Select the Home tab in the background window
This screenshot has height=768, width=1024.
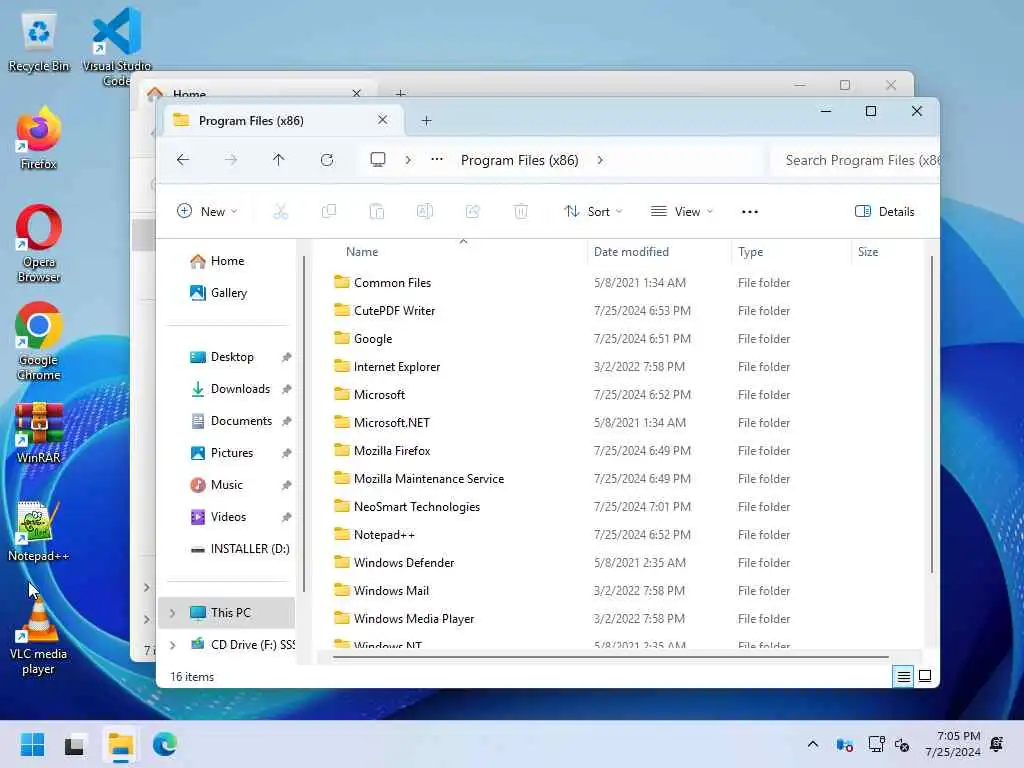(x=256, y=89)
